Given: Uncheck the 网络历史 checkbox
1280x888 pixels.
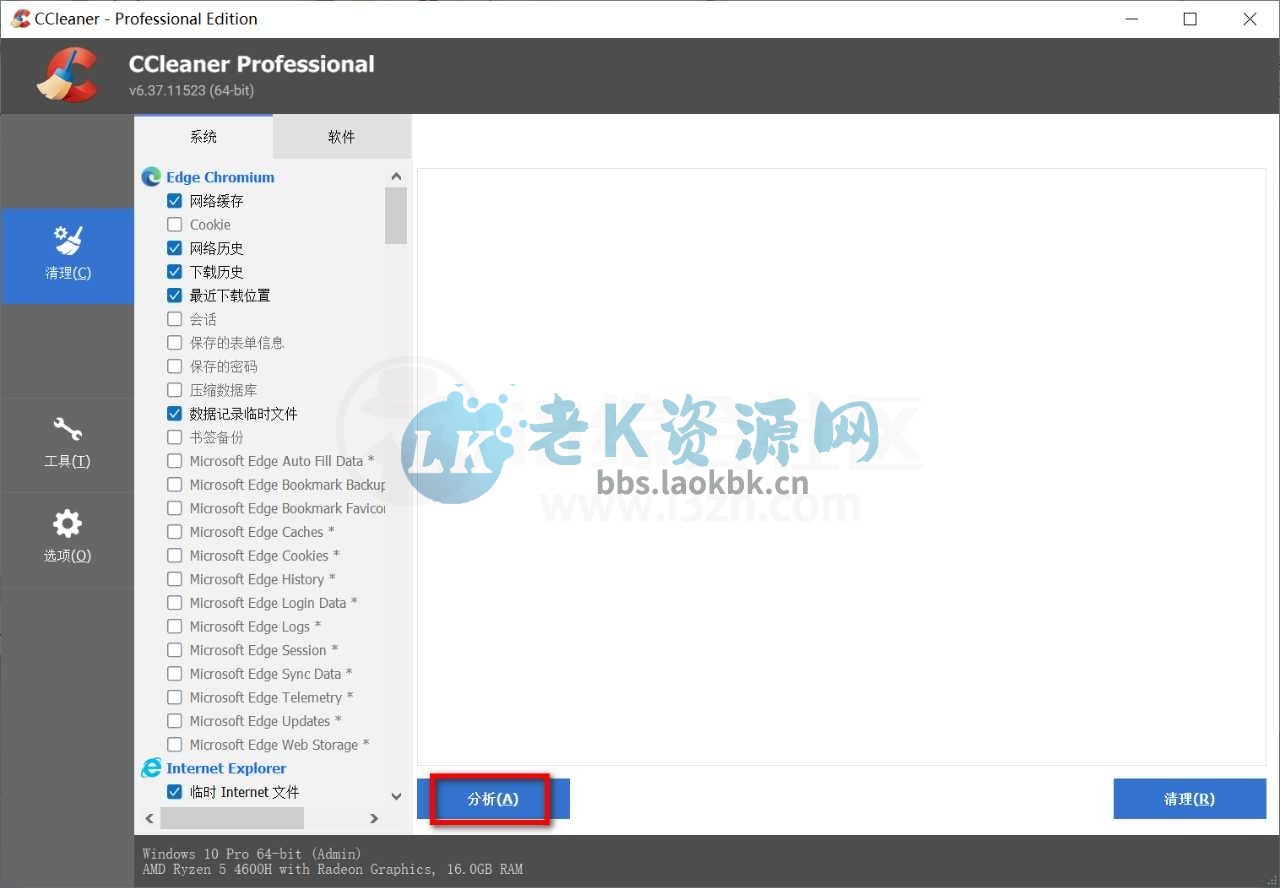Looking at the screenshot, I should (x=174, y=248).
